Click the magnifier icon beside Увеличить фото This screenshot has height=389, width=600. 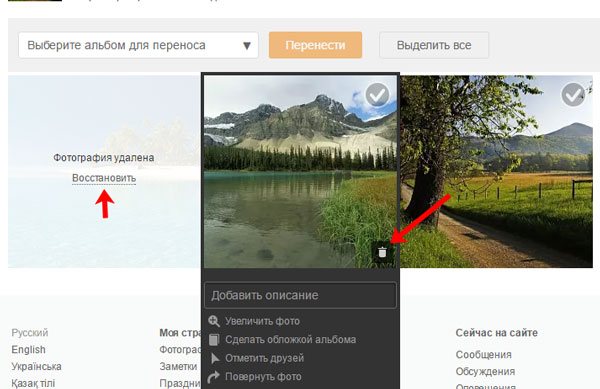214,321
